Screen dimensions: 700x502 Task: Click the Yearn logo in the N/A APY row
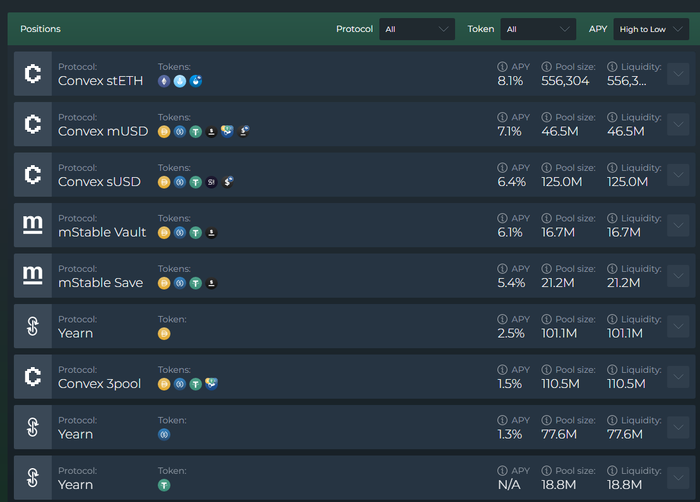pos(33,477)
